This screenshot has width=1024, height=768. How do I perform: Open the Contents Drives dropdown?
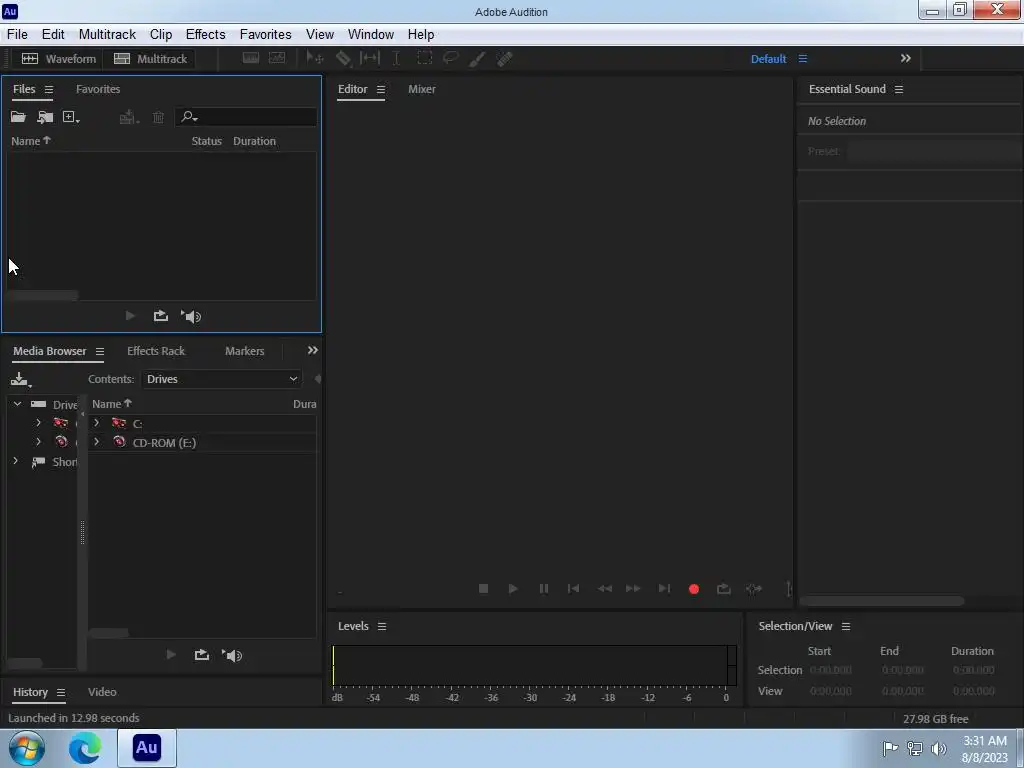pyautogui.click(x=221, y=379)
